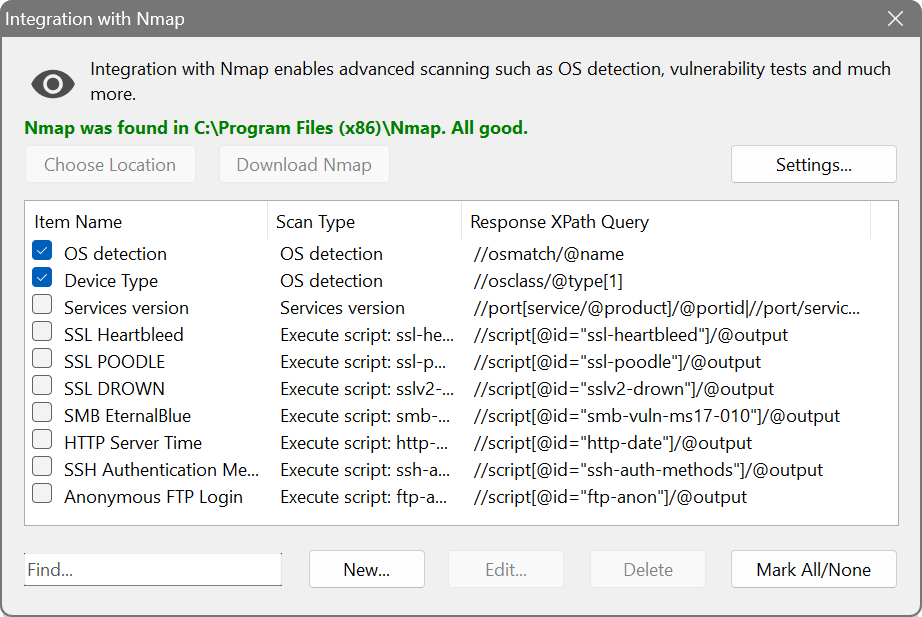922x617 pixels.
Task: Focus the Find... search field
Action: [x=153, y=569]
